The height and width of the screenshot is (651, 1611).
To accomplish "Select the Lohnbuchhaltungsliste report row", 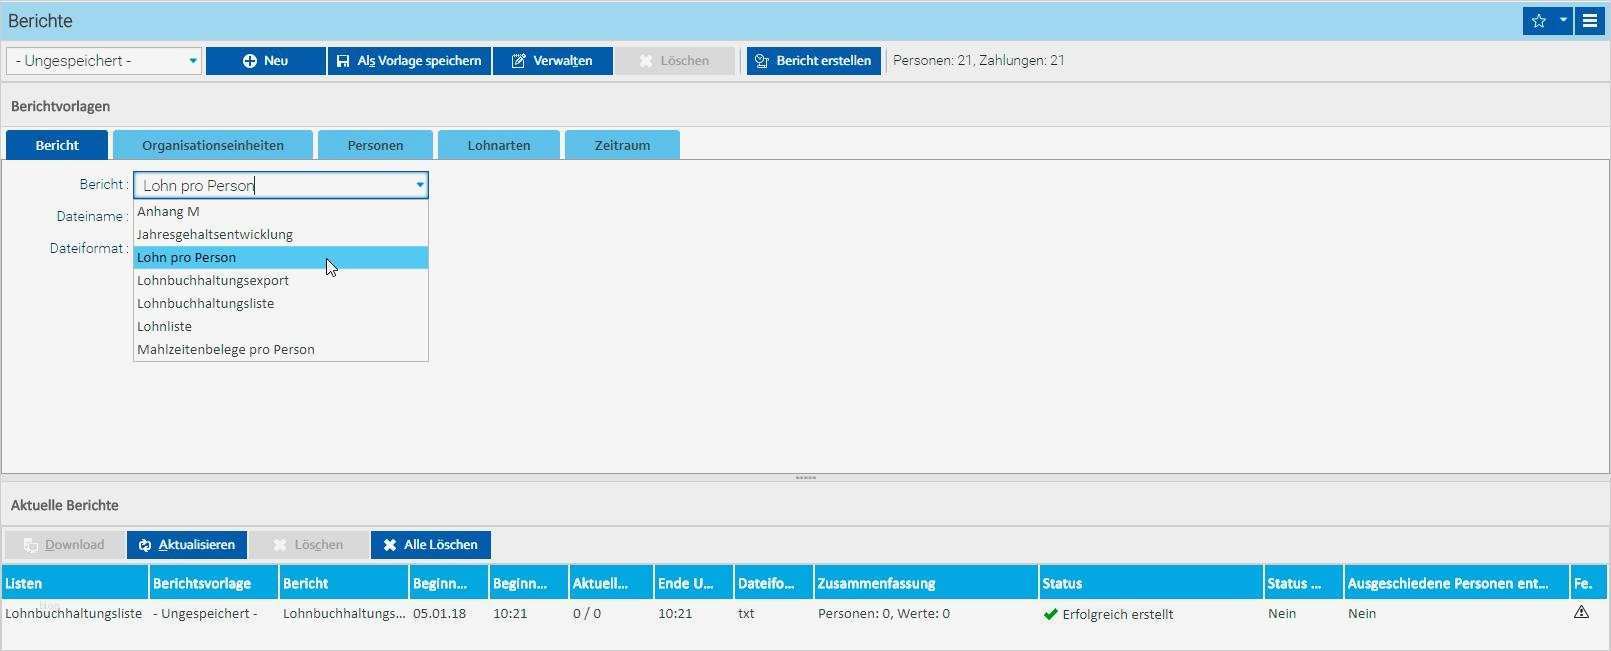I will click(x=805, y=613).
